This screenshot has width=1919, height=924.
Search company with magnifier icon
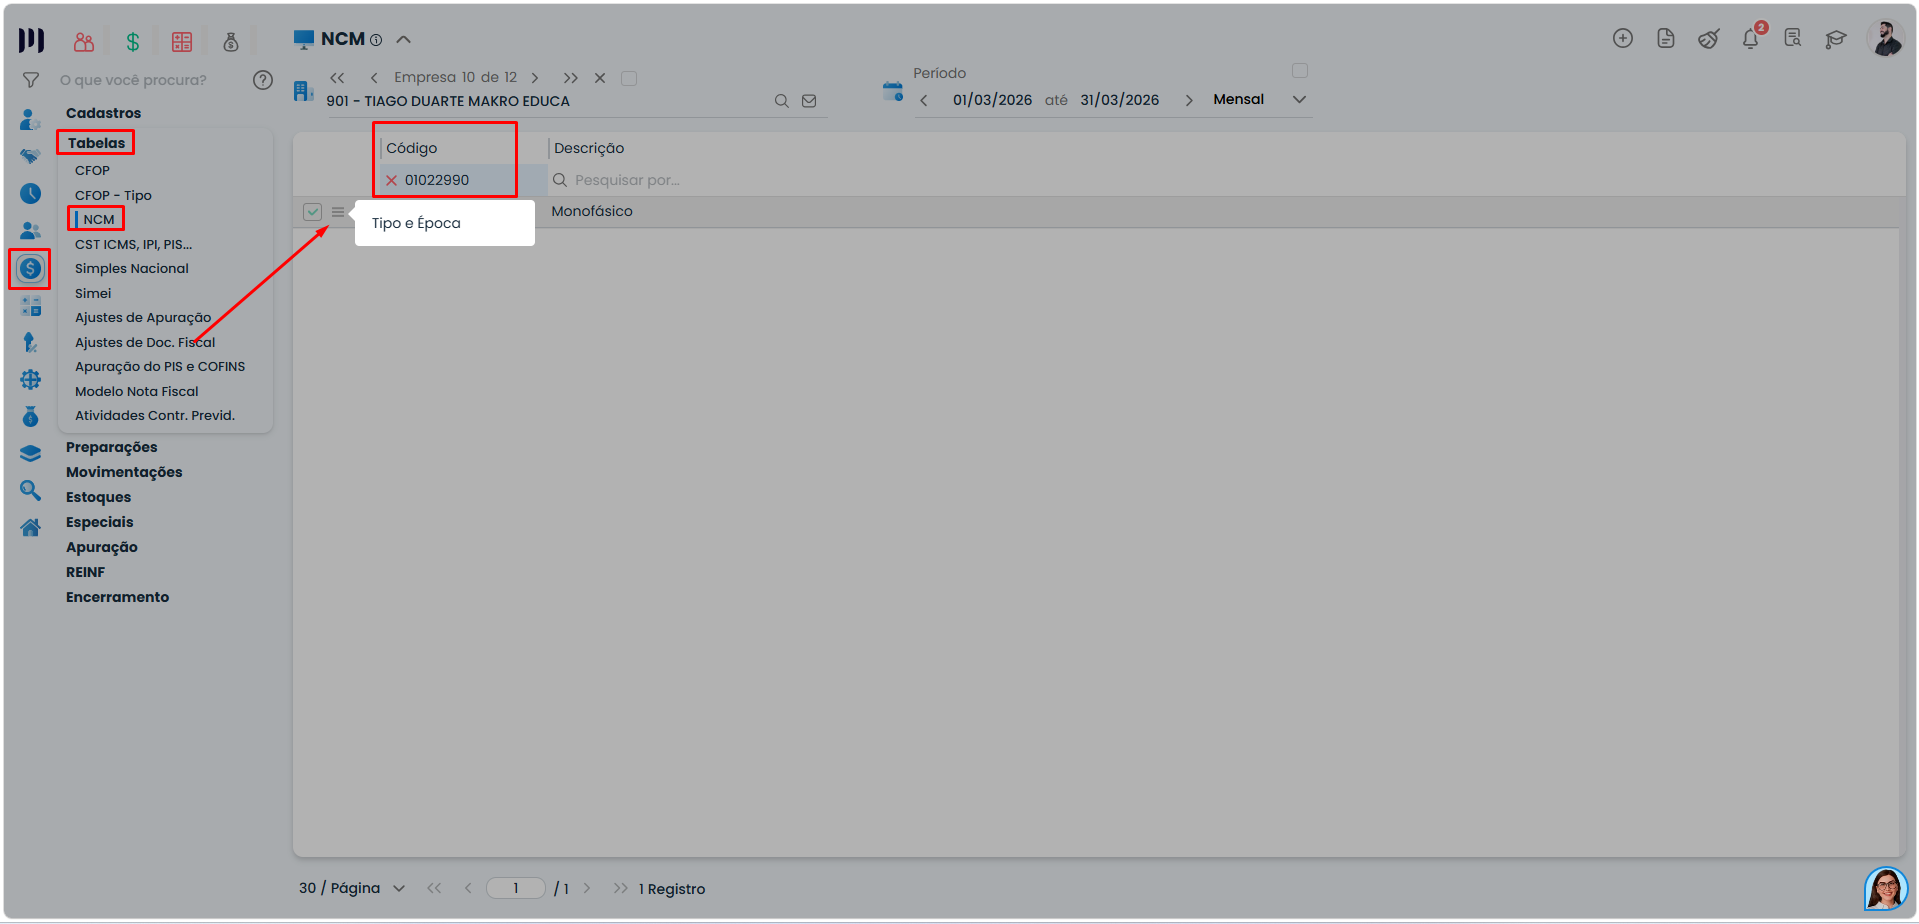(782, 101)
